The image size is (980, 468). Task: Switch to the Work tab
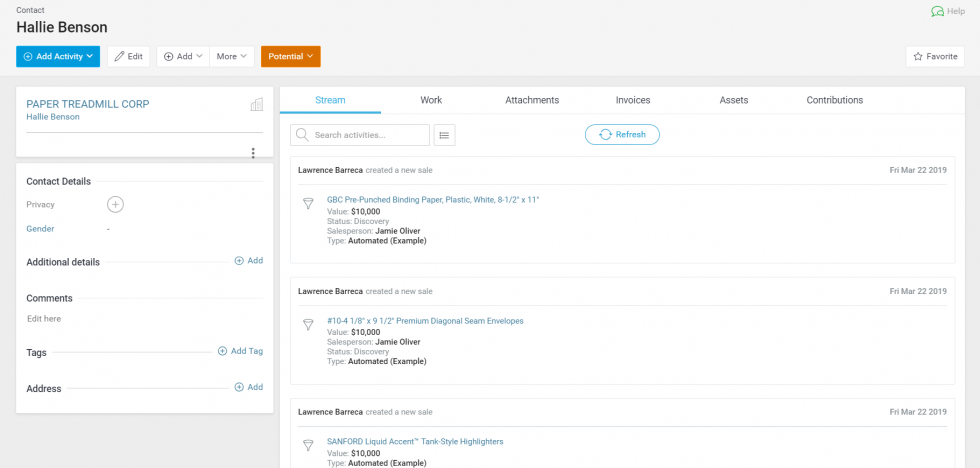tap(431, 100)
